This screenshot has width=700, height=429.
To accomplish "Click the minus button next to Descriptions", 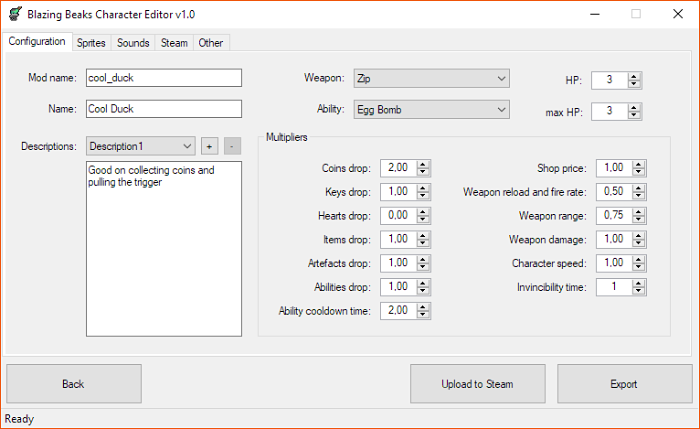I will 232,146.
